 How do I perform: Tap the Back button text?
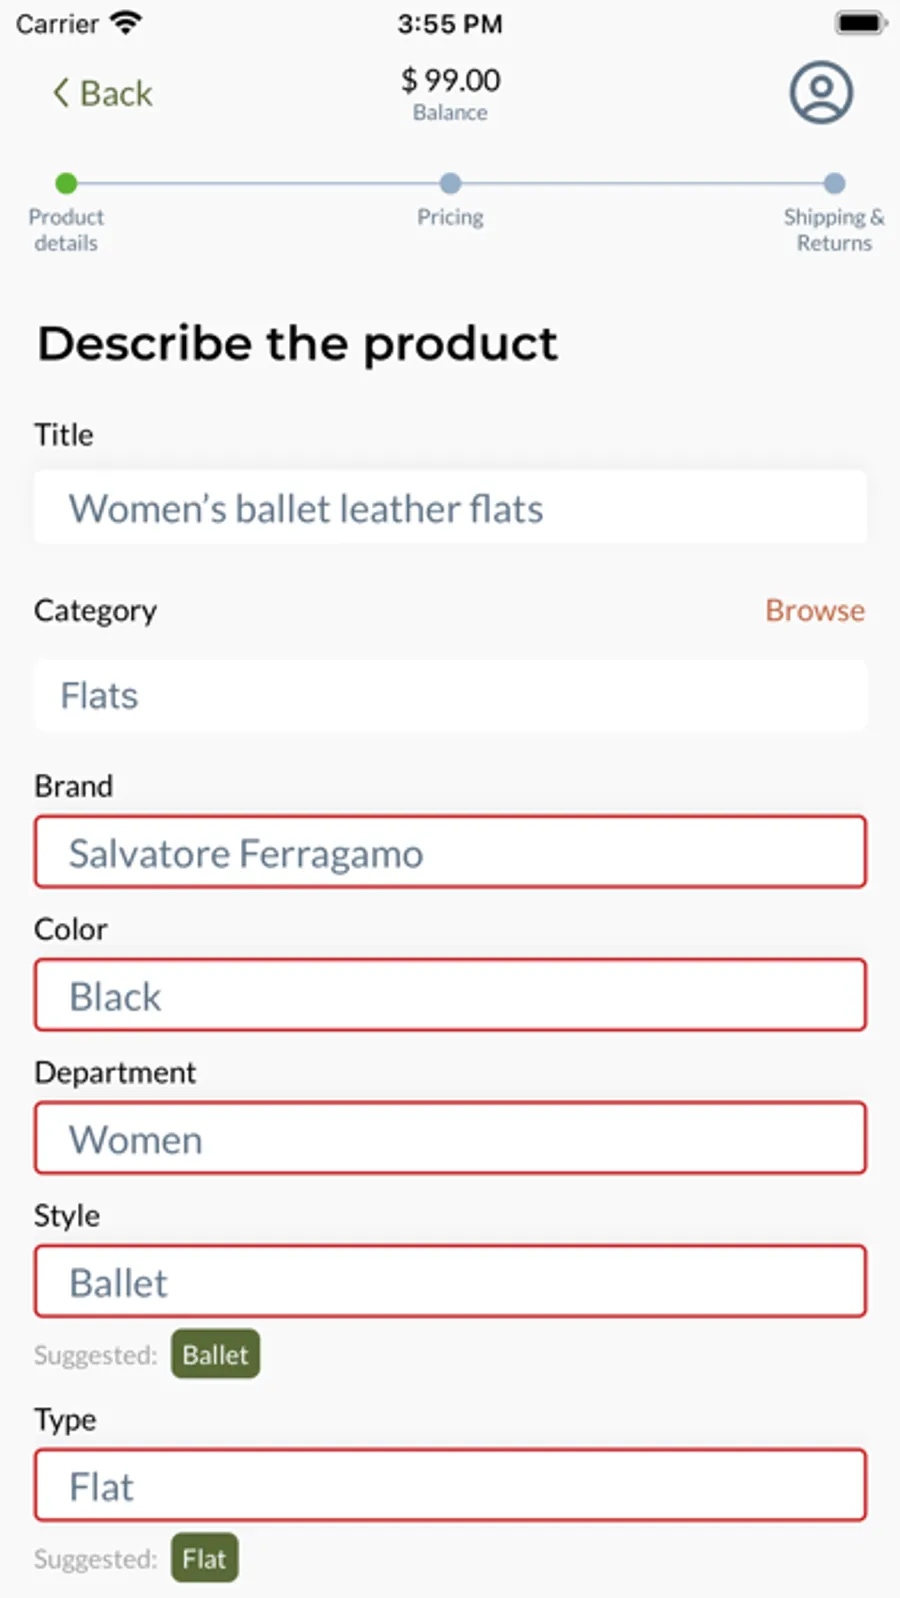click(x=116, y=93)
